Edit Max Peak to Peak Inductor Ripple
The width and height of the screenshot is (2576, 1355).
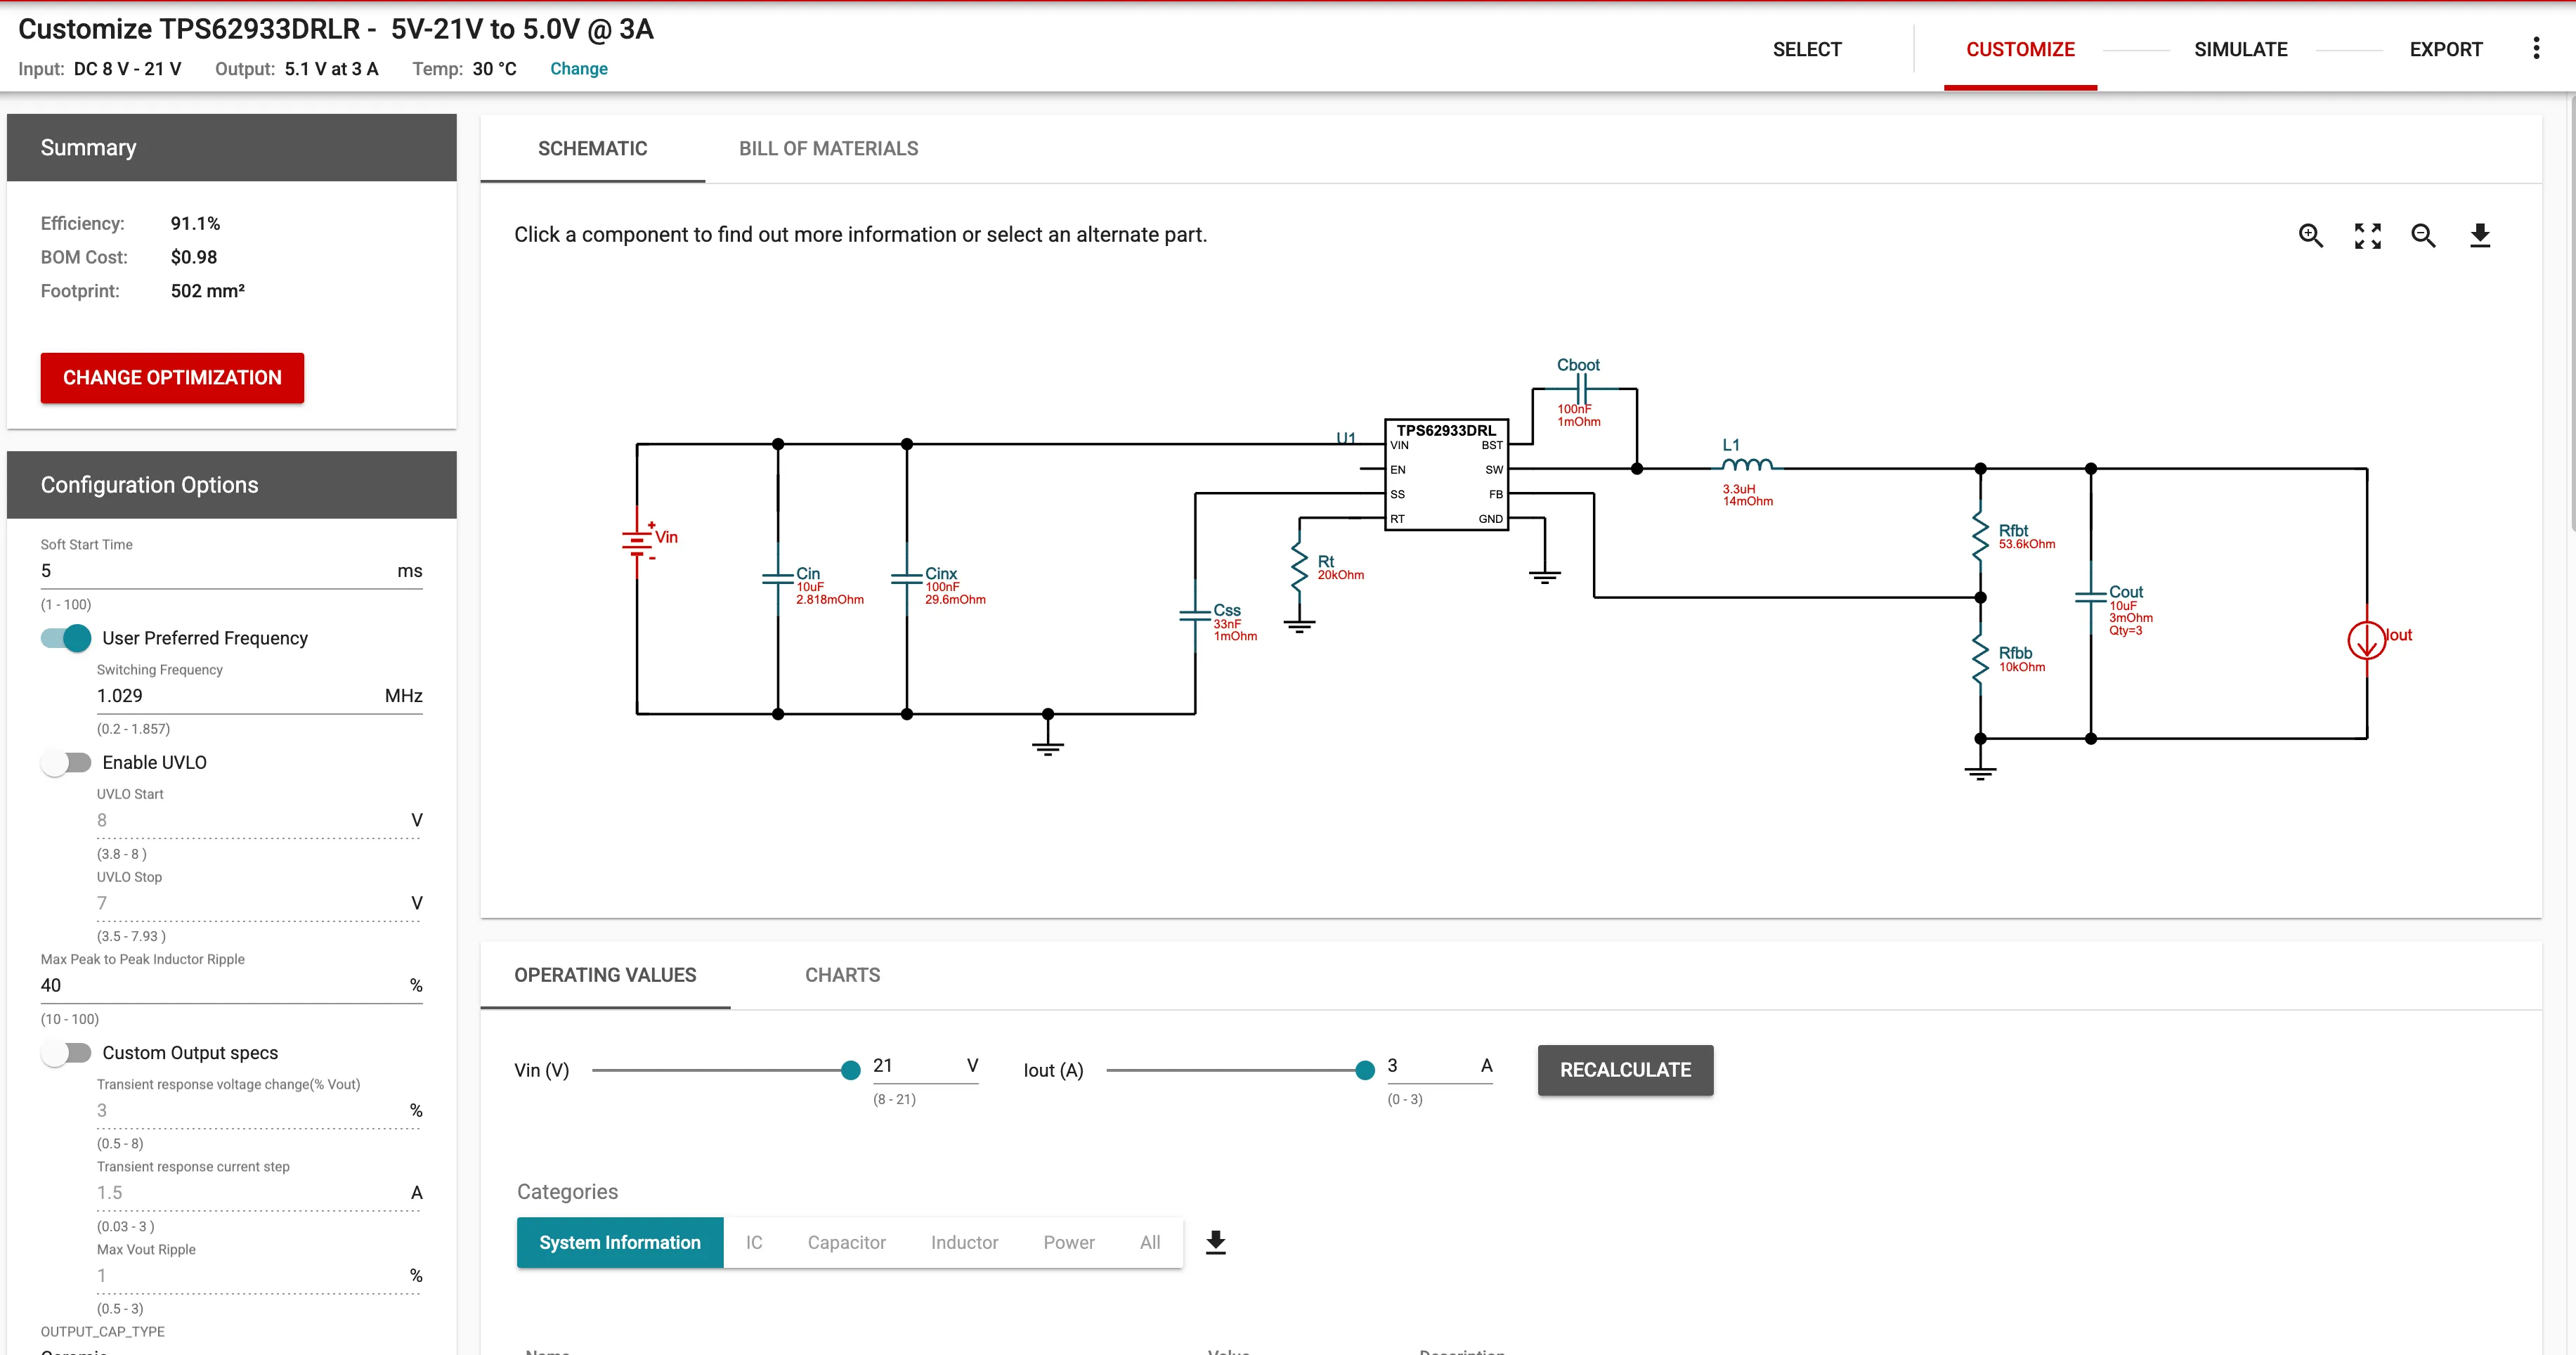coord(231,986)
